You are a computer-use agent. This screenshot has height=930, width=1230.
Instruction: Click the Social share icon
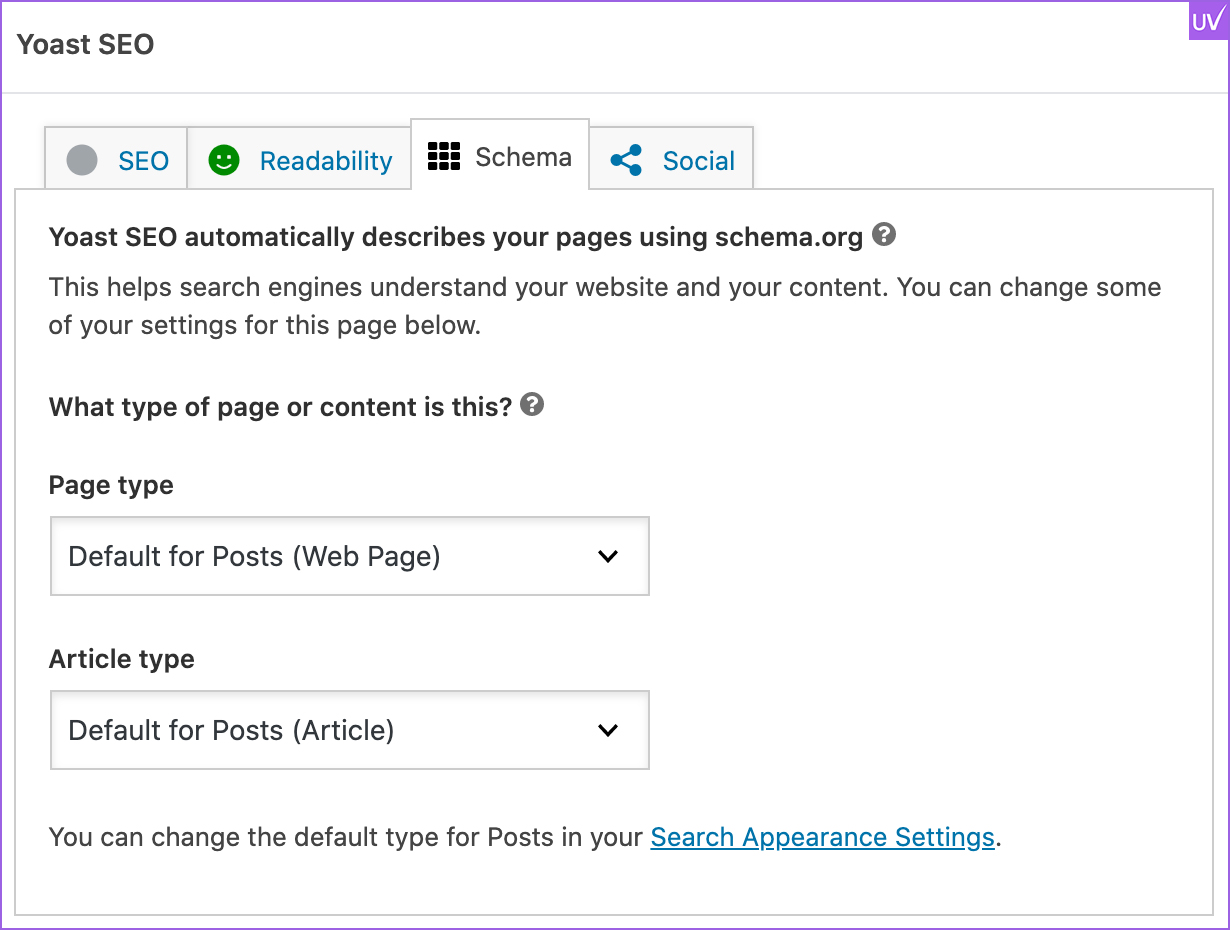point(626,160)
